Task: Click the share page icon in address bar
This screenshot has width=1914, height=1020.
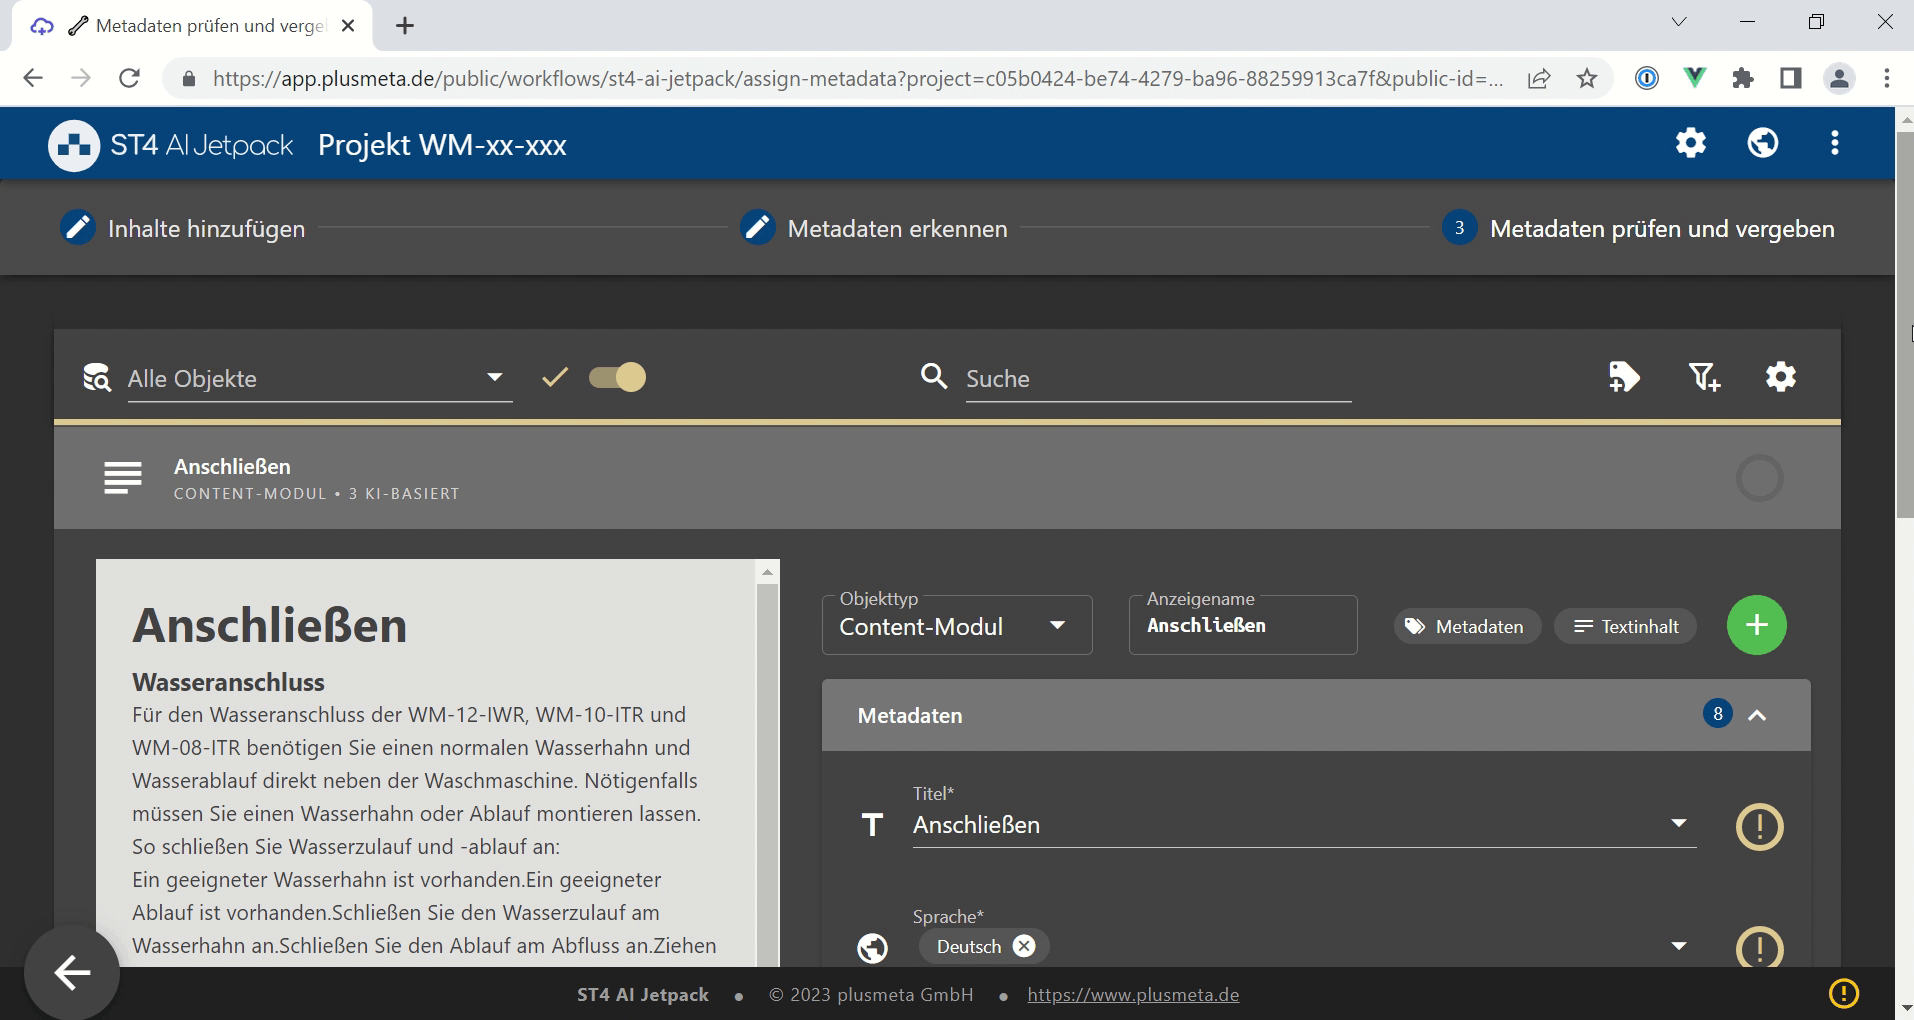Action: [1539, 78]
